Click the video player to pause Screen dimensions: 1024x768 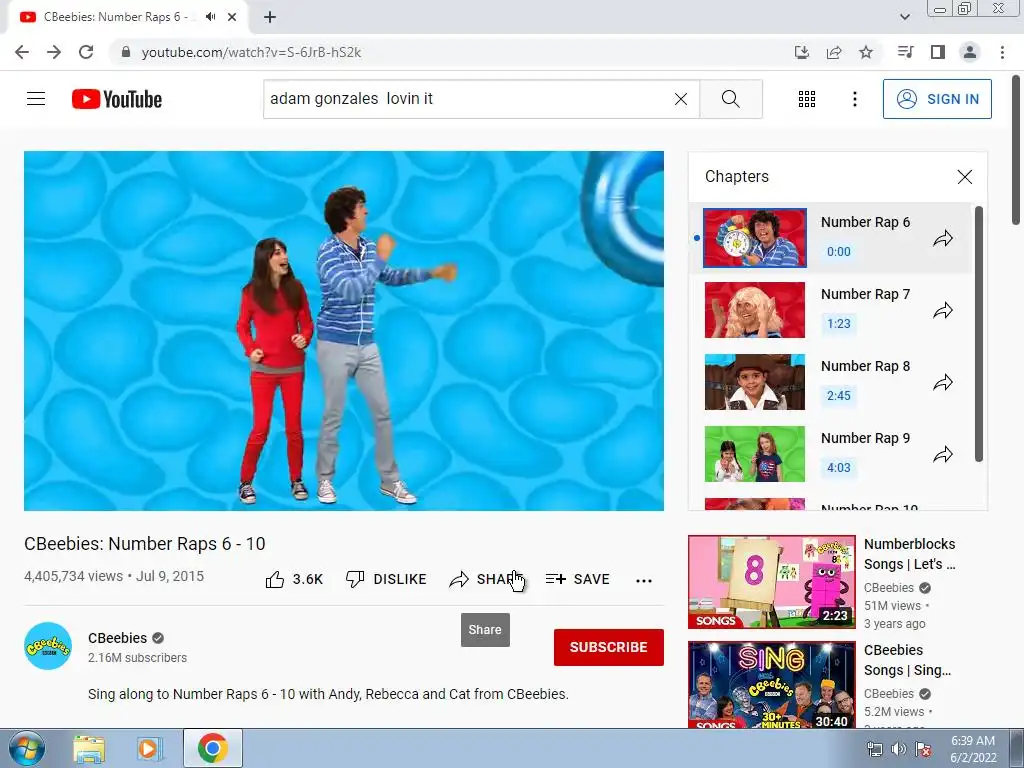point(344,331)
